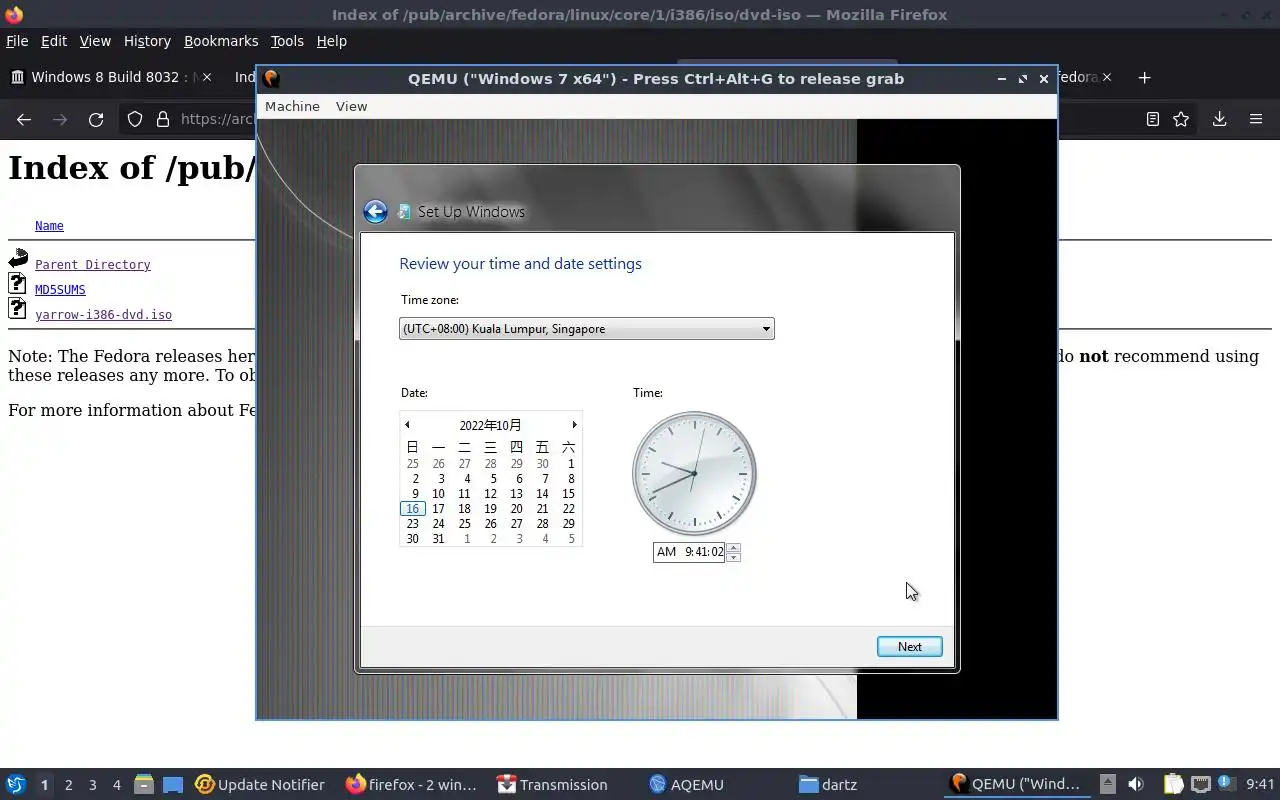The width and height of the screenshot is (1280, 800).
Task: Switch to workspace 4 on the taskbar
Action: (116, 785)
